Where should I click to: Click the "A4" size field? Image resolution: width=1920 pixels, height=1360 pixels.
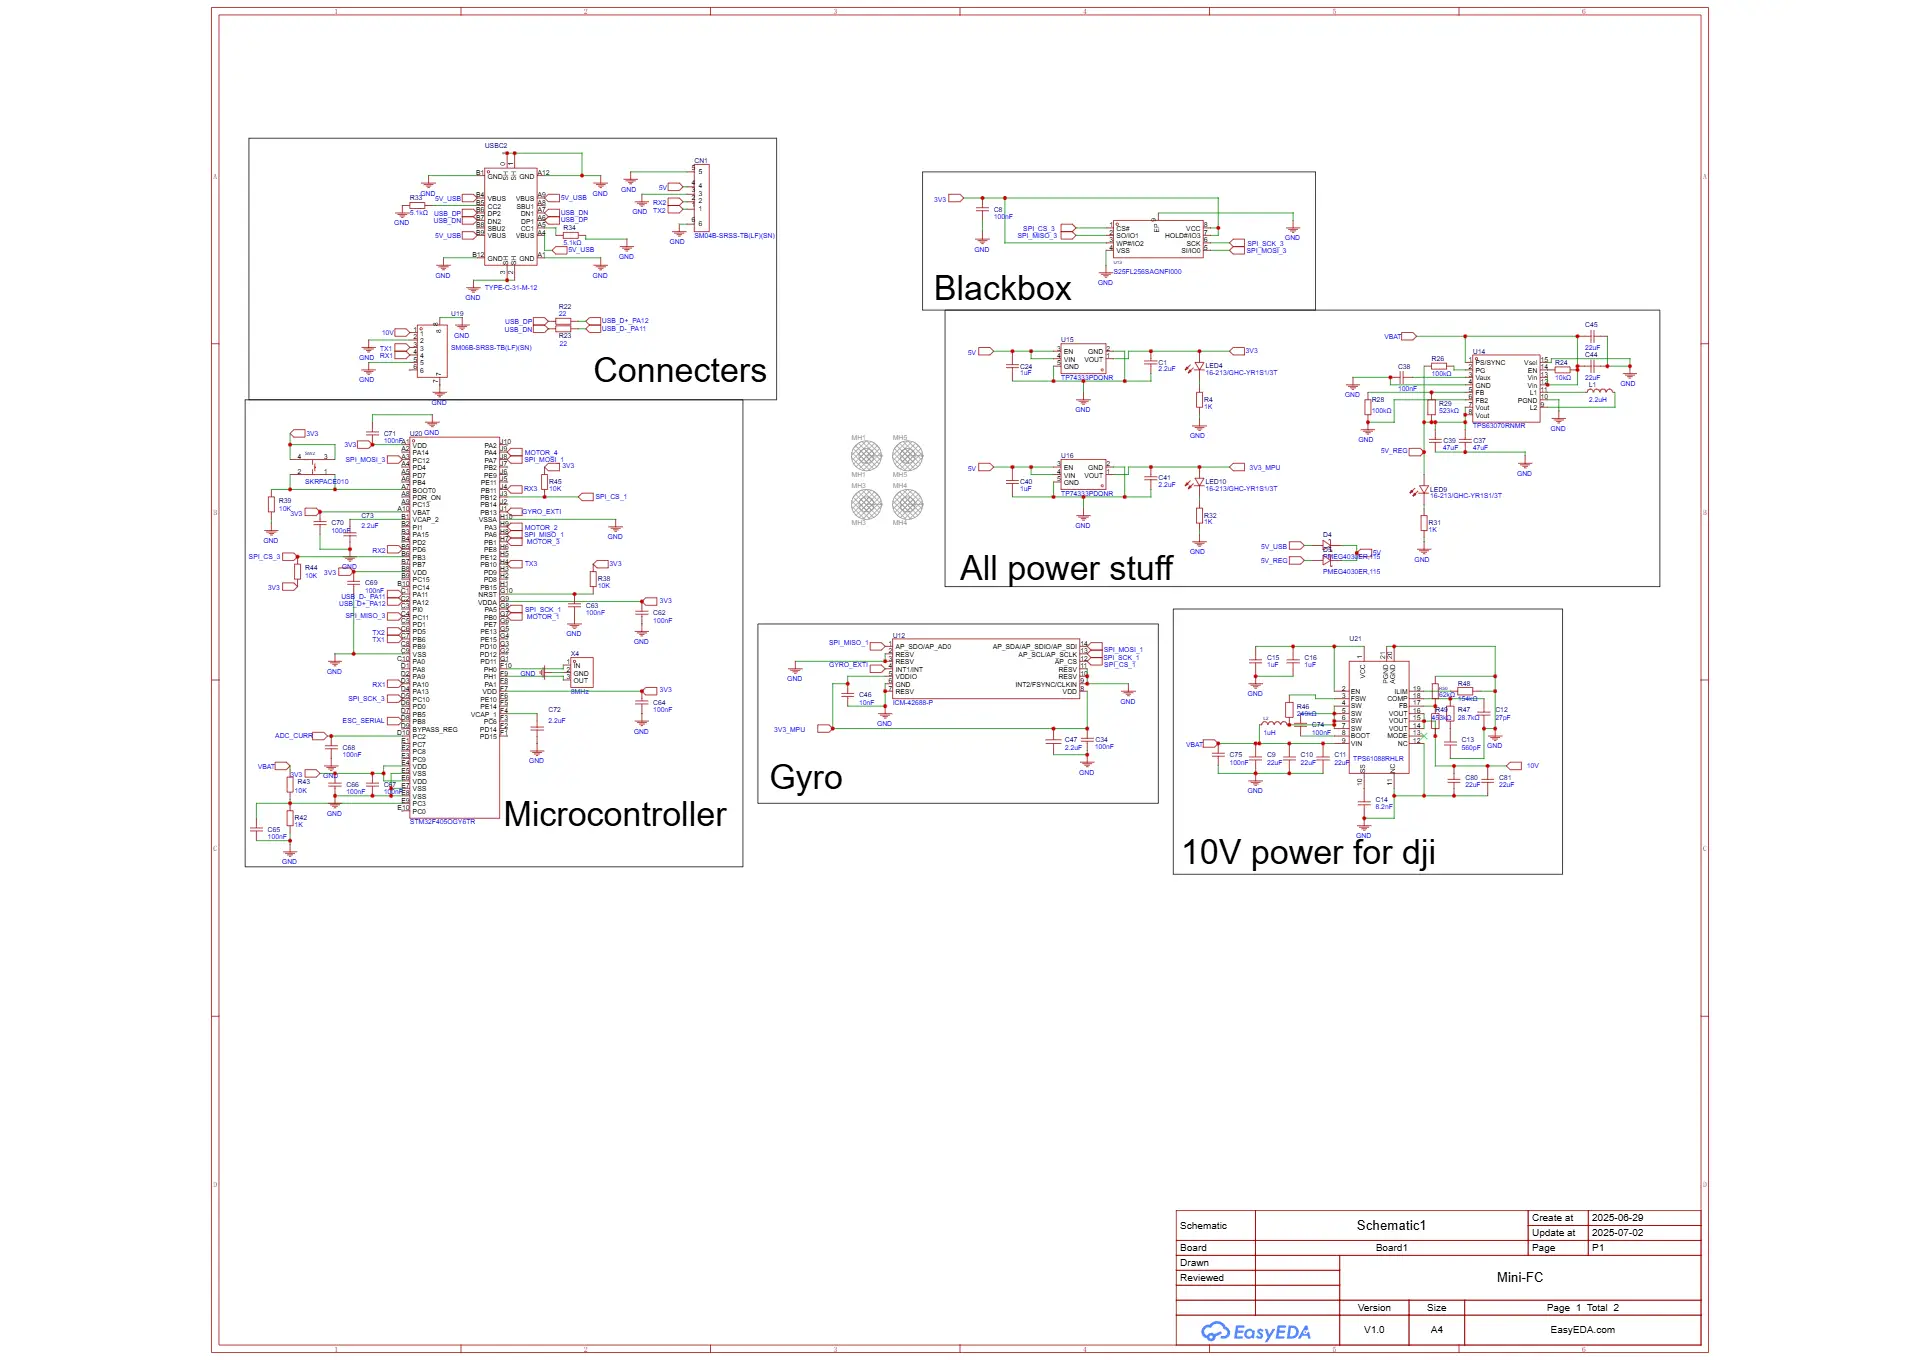[1436, 1330]
